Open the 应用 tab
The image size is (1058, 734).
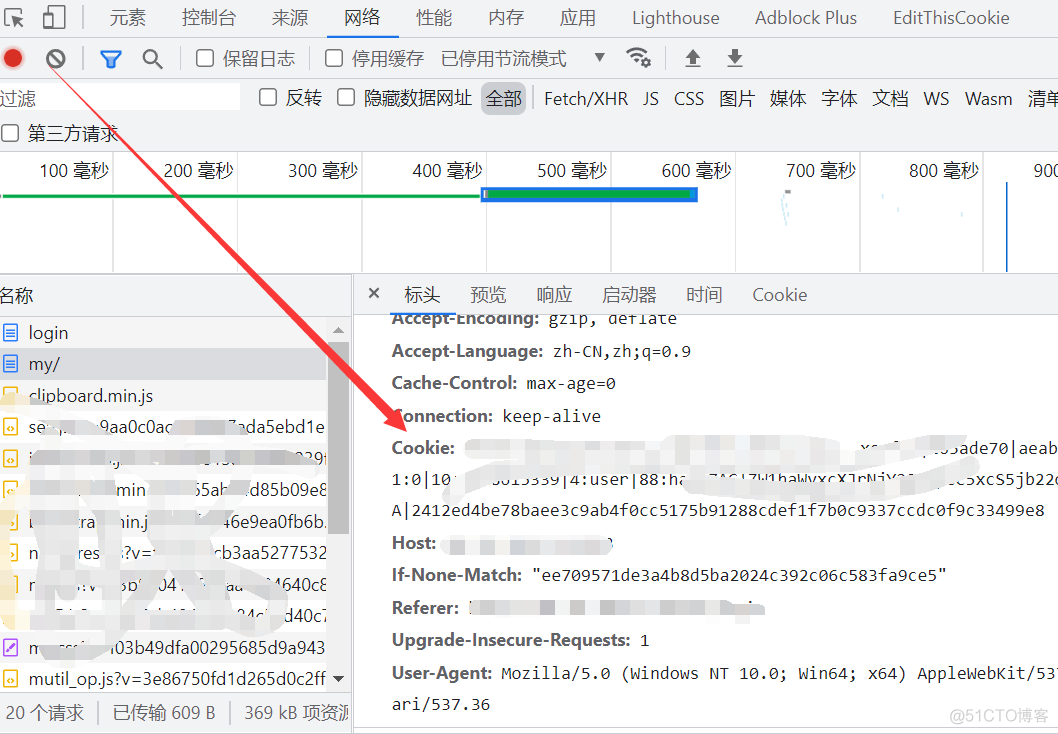coord(578,18)
